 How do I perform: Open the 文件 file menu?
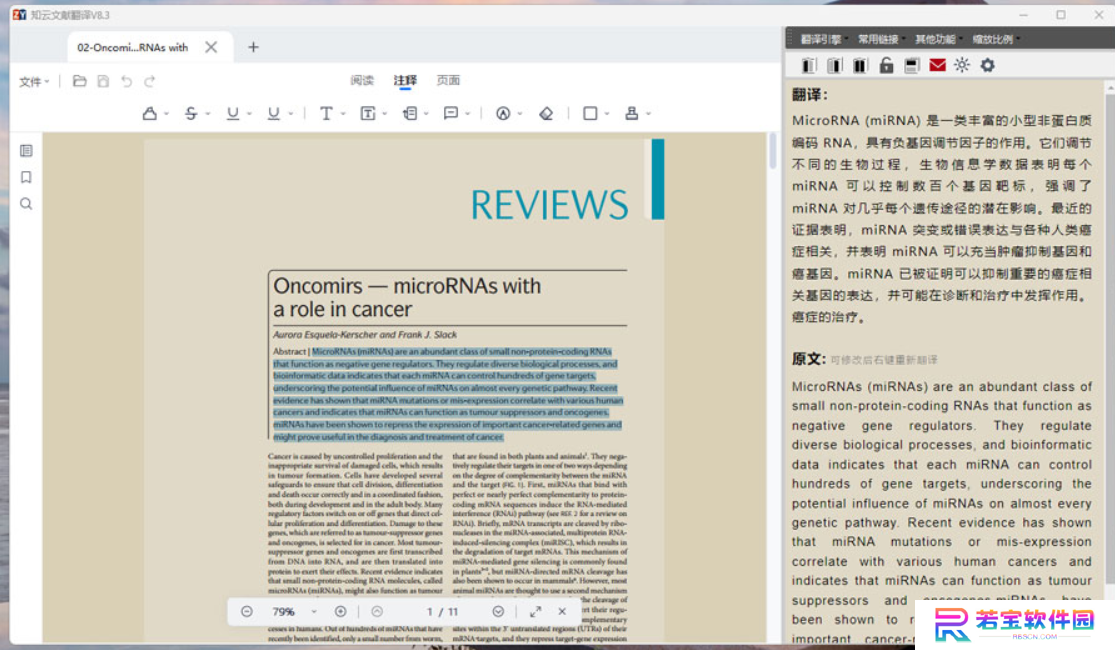(33, 82)
